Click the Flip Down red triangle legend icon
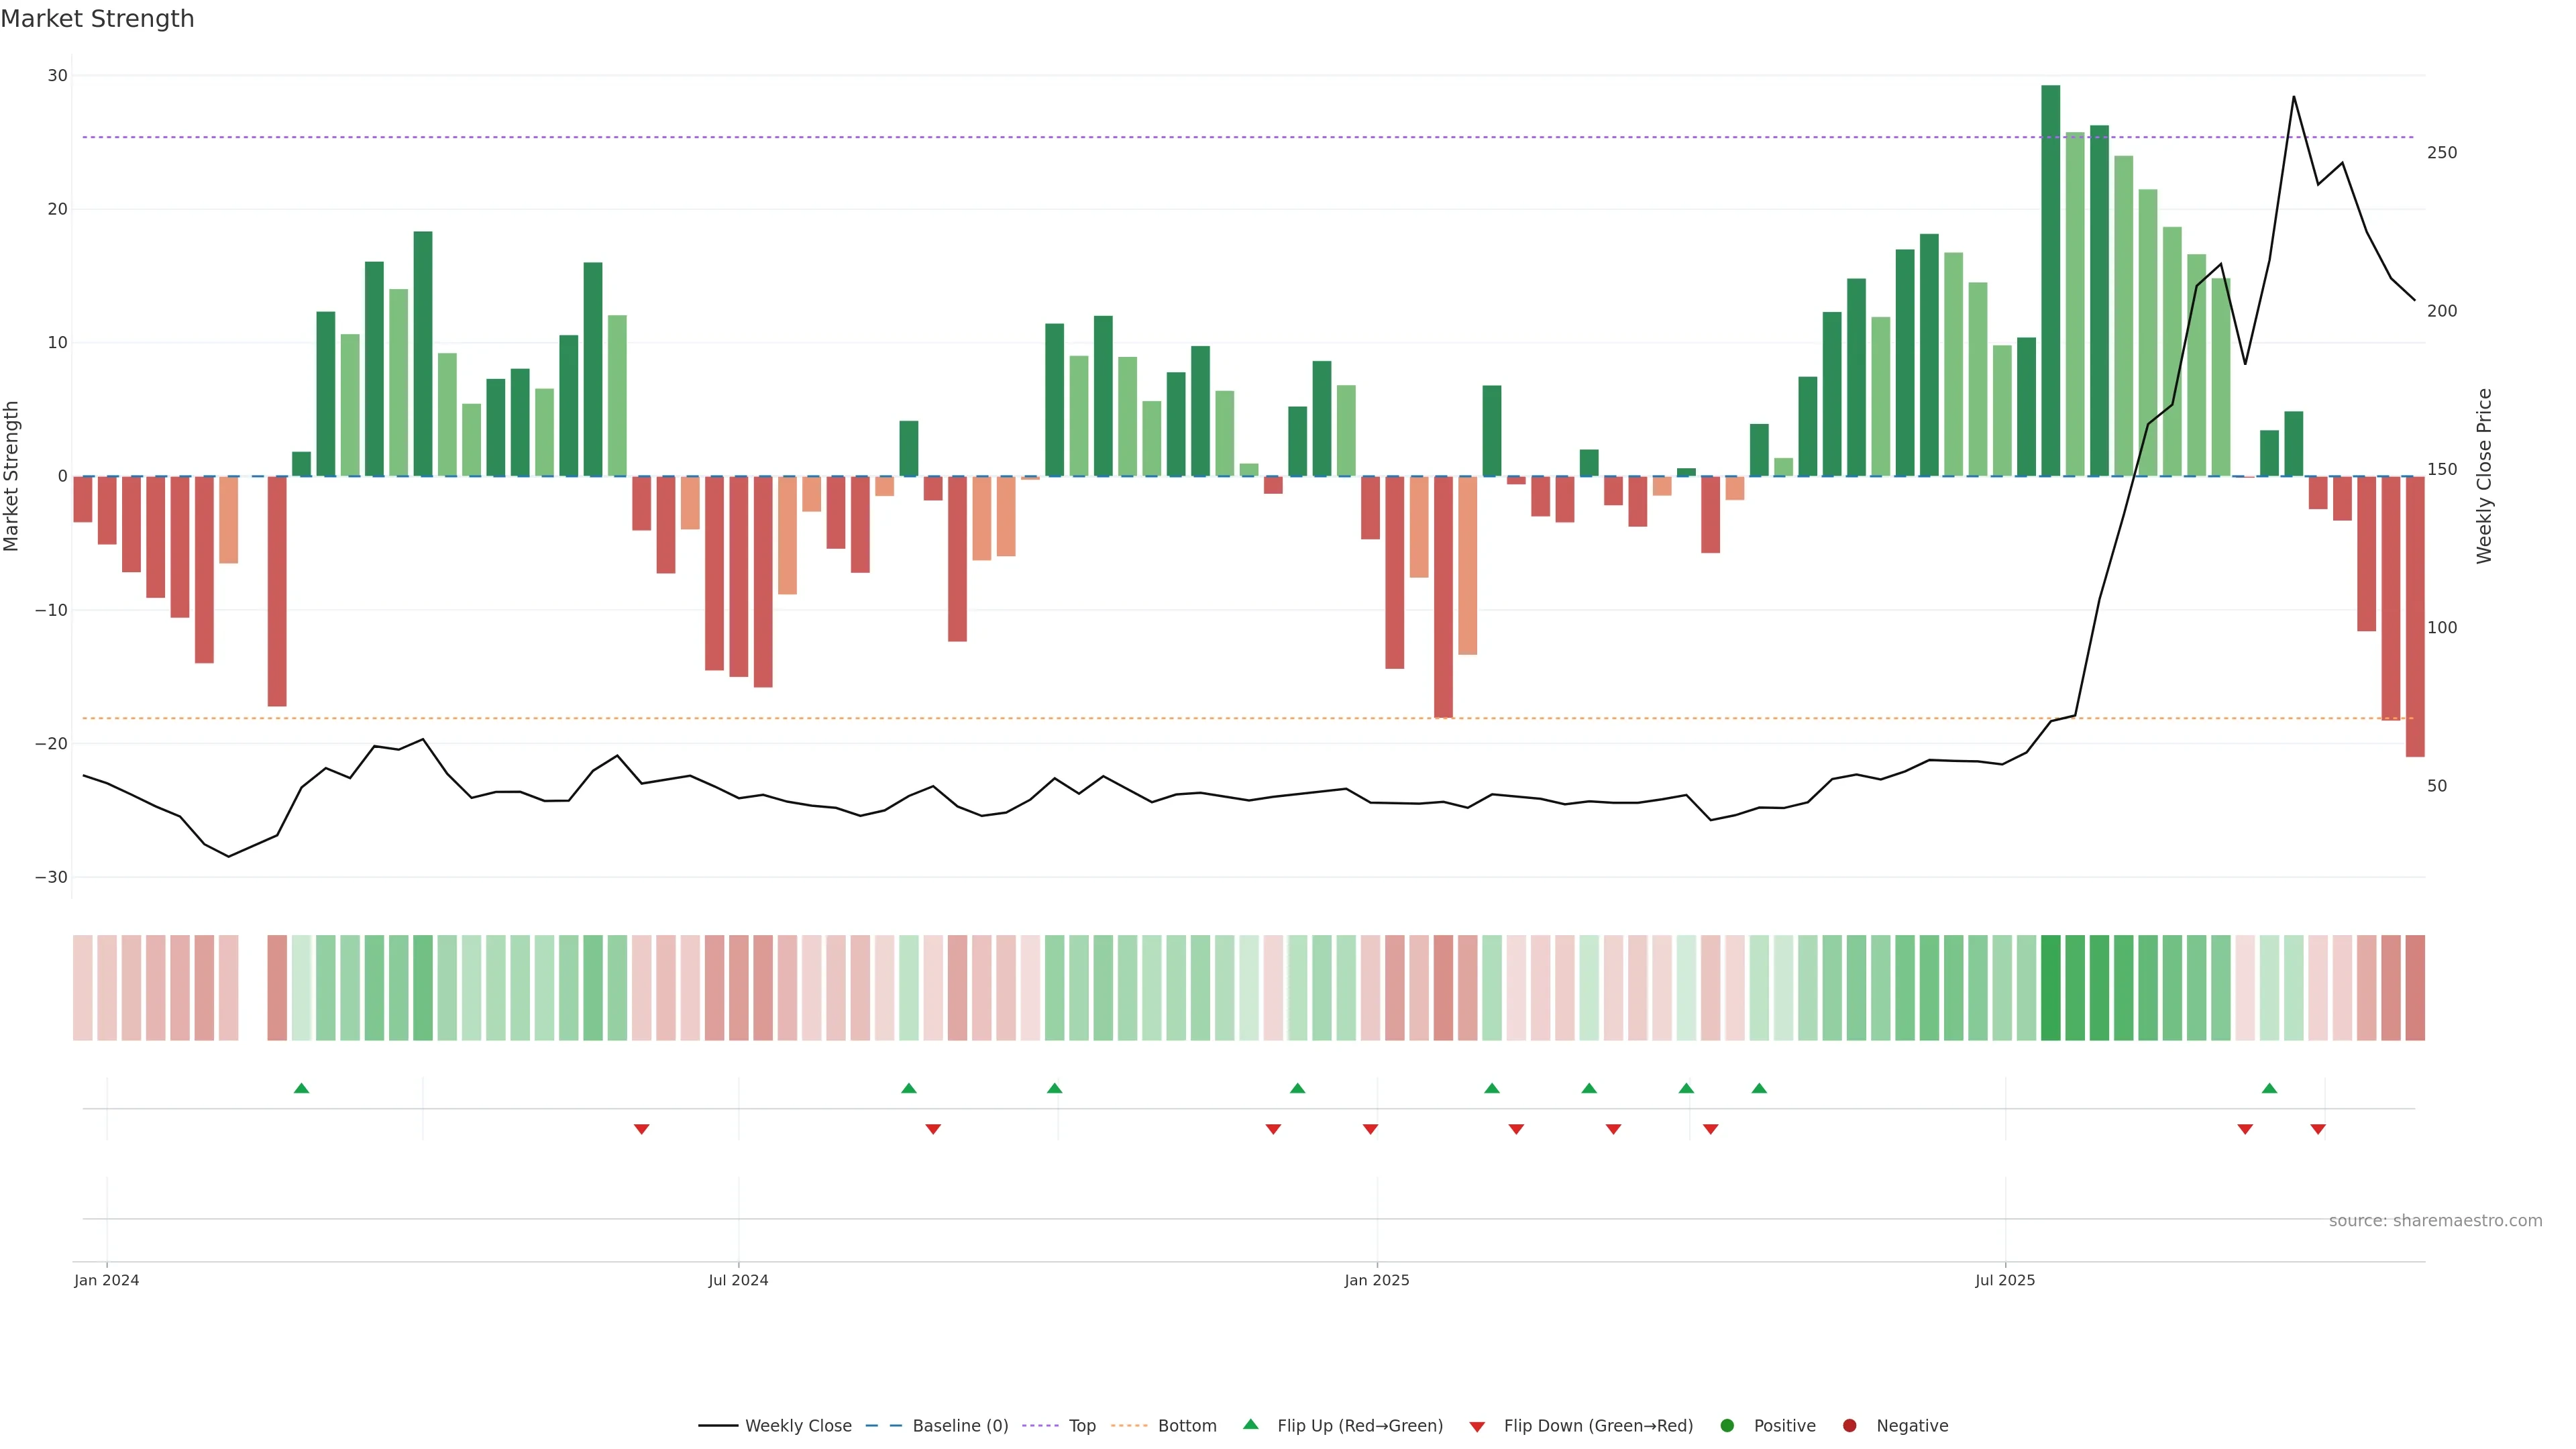Image resolution: width=2576 pixels, height=1449 pixels. (1477, 1427)
